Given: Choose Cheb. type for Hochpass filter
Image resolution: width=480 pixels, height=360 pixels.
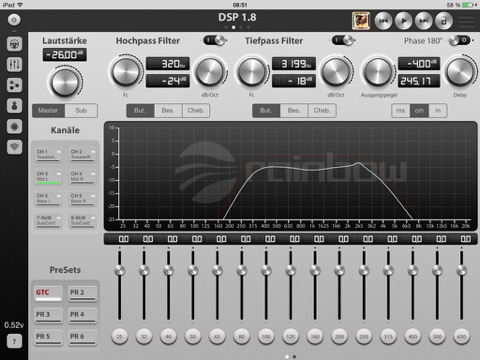Looking at the screenshot, I should 196,110.
